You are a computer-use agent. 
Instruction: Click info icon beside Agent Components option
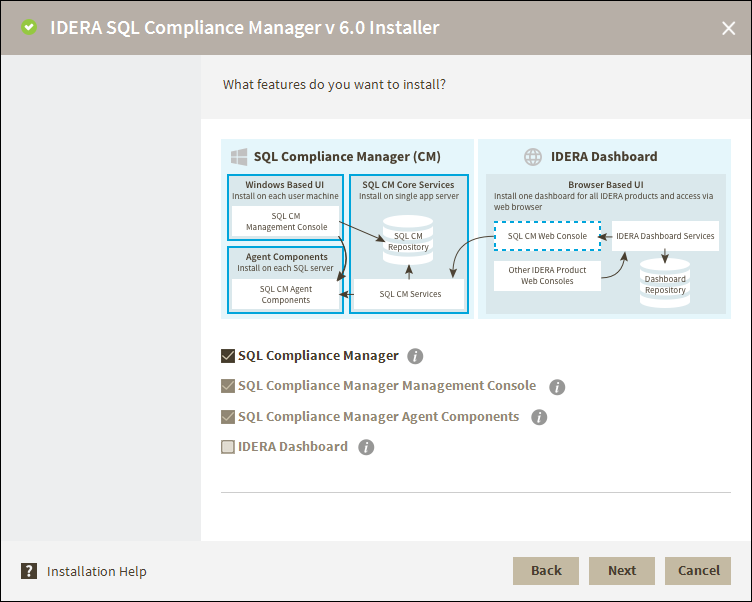point(539,417)
